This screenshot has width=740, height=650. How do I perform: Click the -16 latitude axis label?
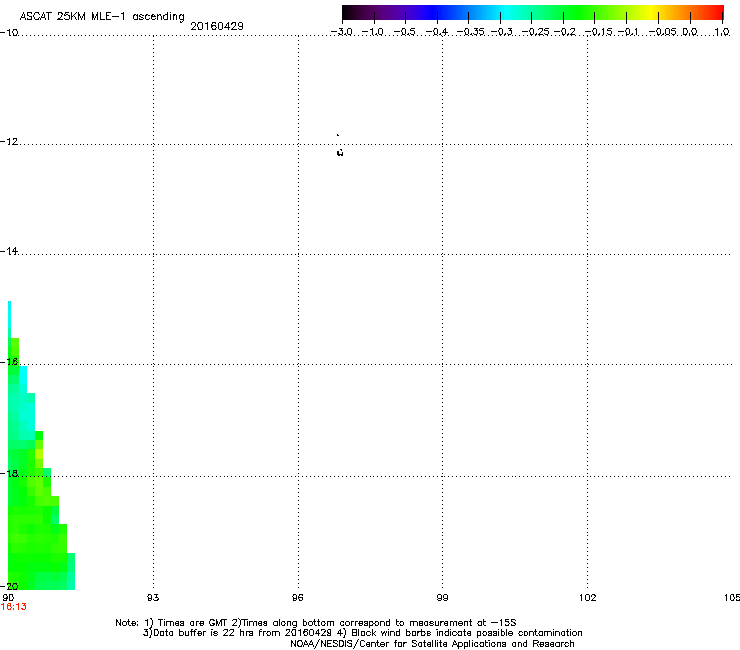click(x=9, y=362)
